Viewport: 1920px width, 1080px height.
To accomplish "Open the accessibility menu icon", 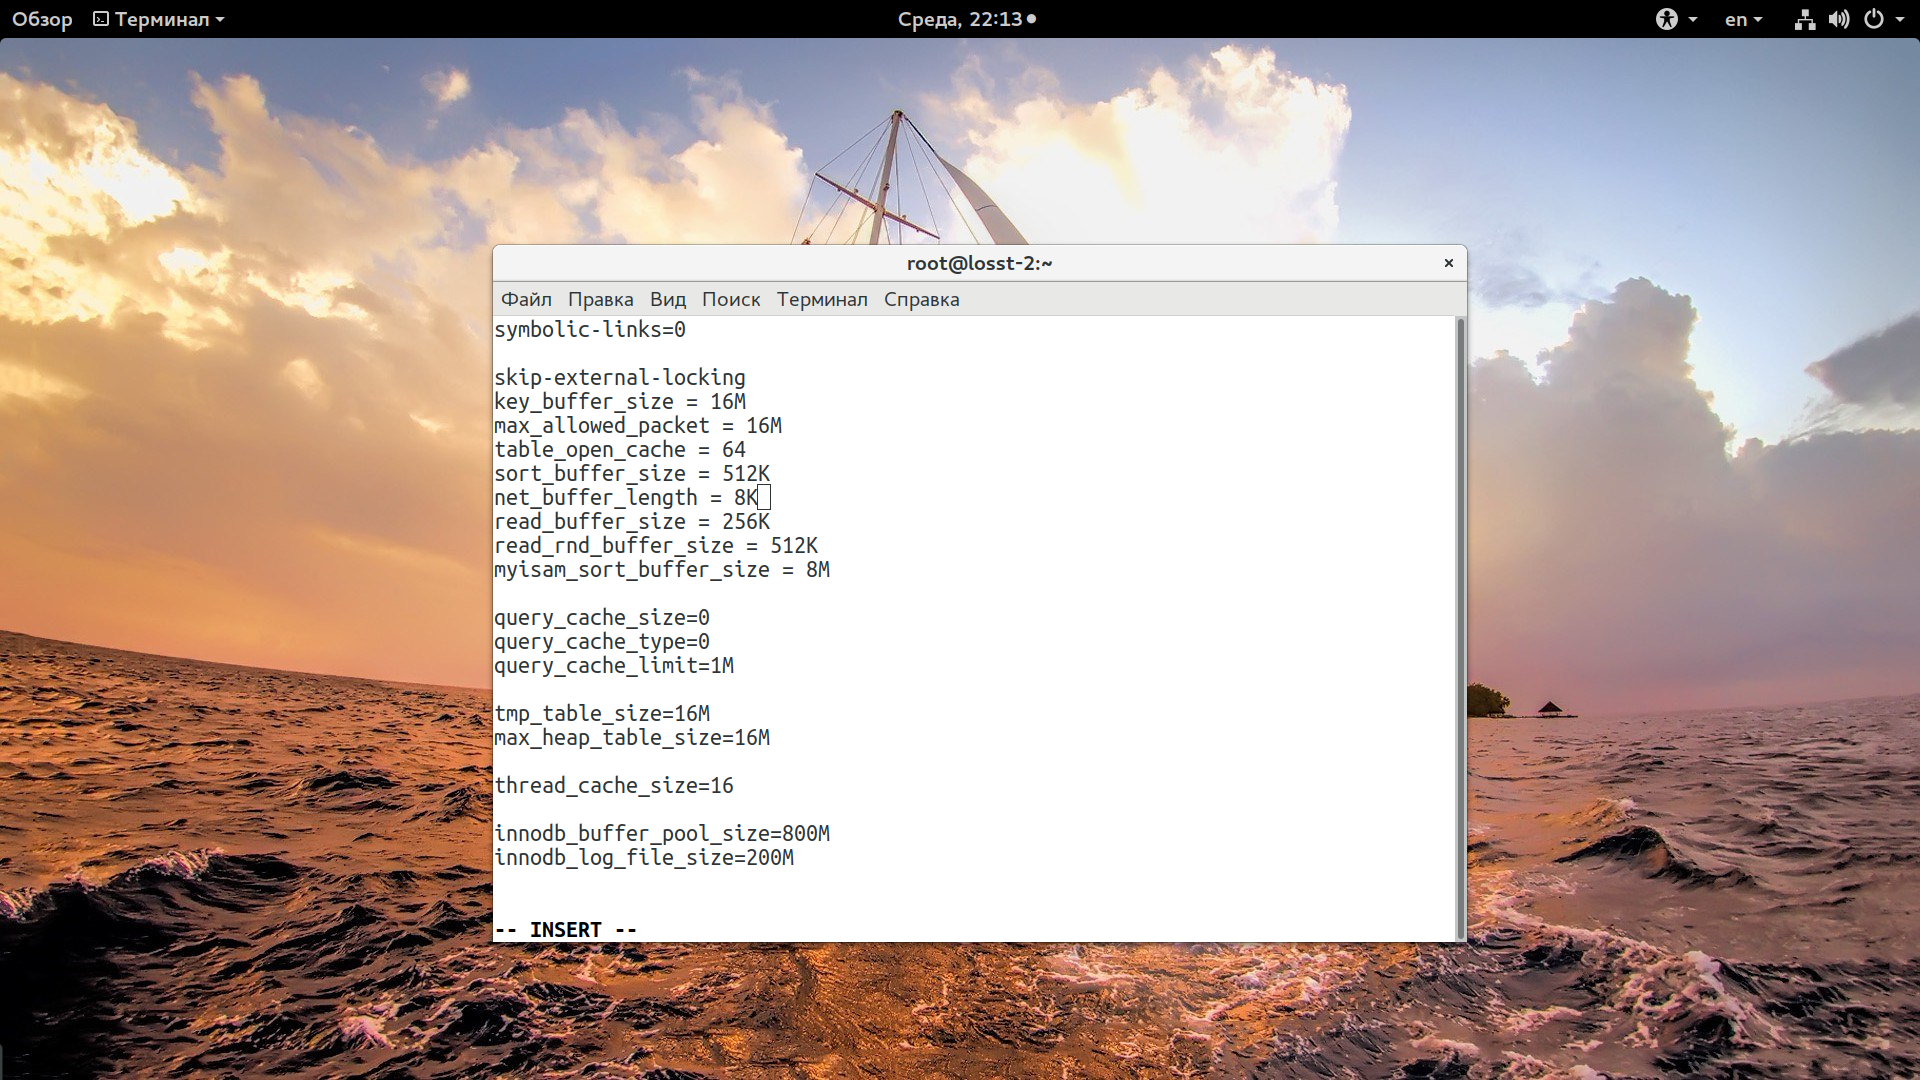I will click(1666, 19).
